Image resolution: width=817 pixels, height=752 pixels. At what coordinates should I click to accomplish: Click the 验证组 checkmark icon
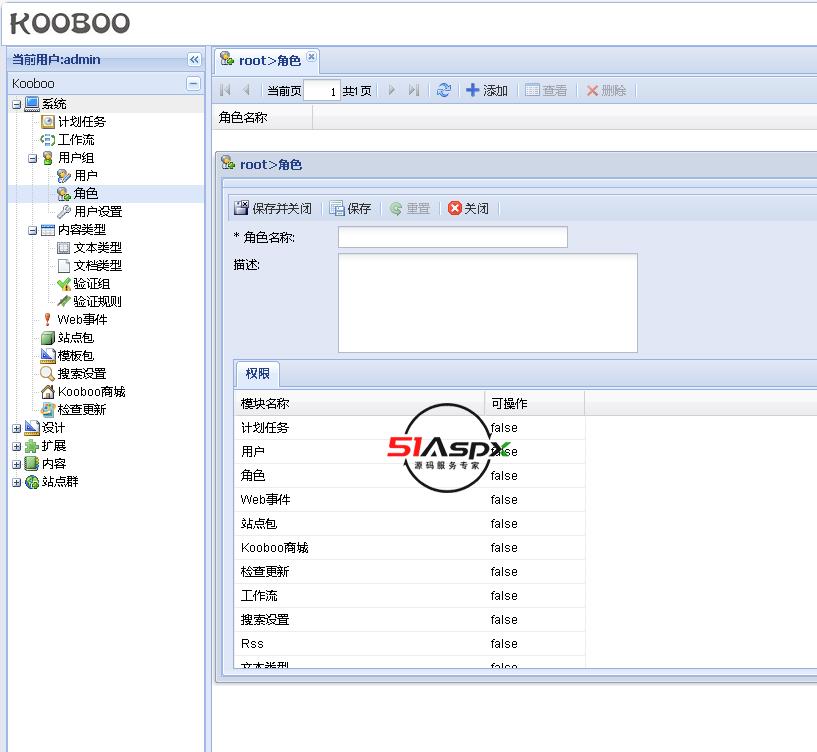(x=64, y=284)
